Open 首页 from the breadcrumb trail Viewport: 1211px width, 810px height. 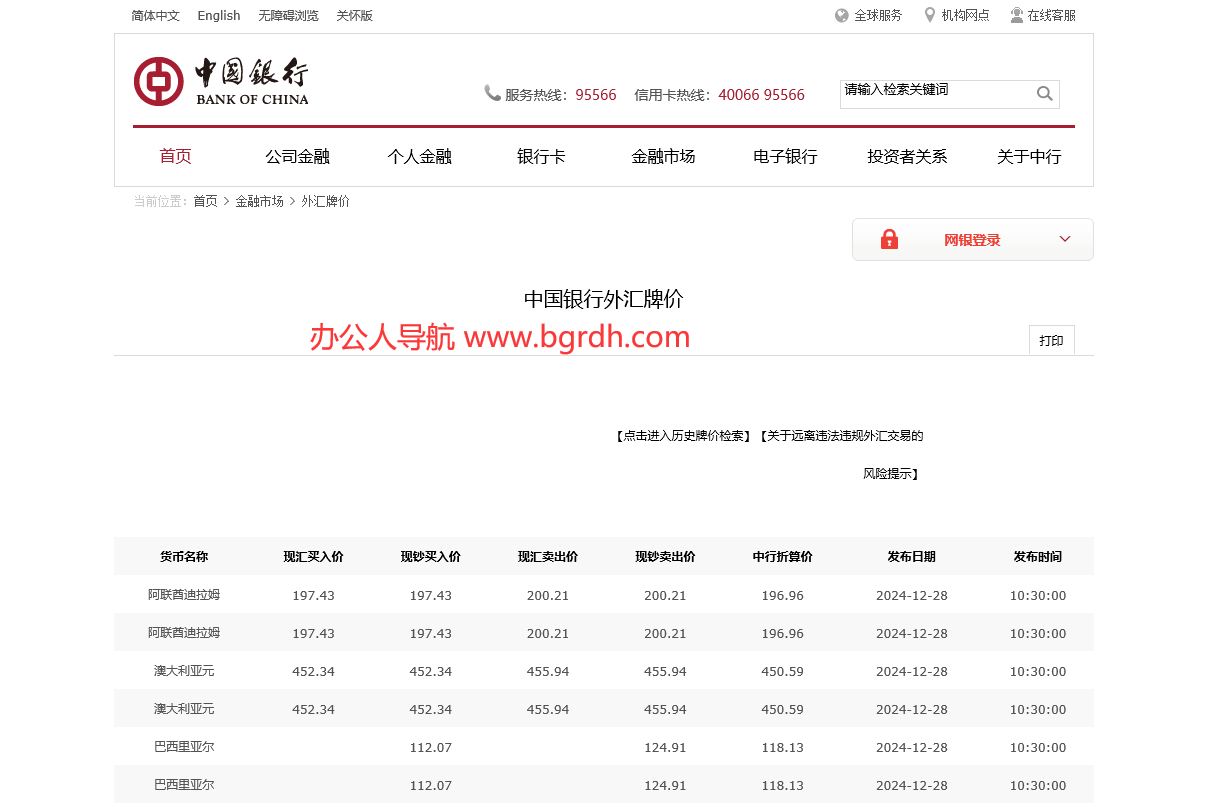[205, 200]
